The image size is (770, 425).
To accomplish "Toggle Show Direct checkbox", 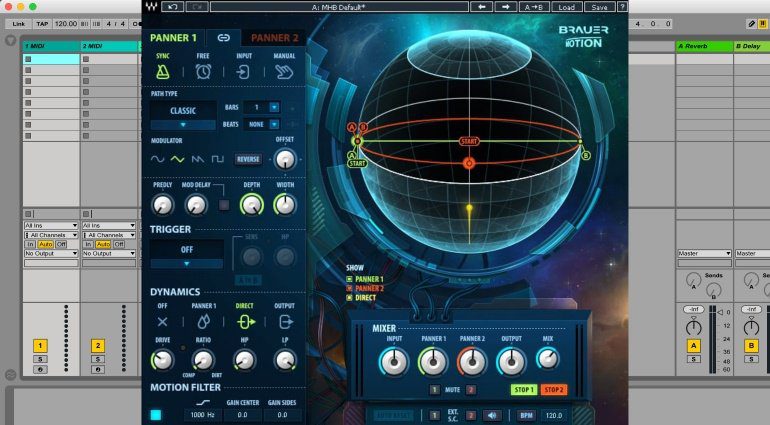I will coord(349,298).
